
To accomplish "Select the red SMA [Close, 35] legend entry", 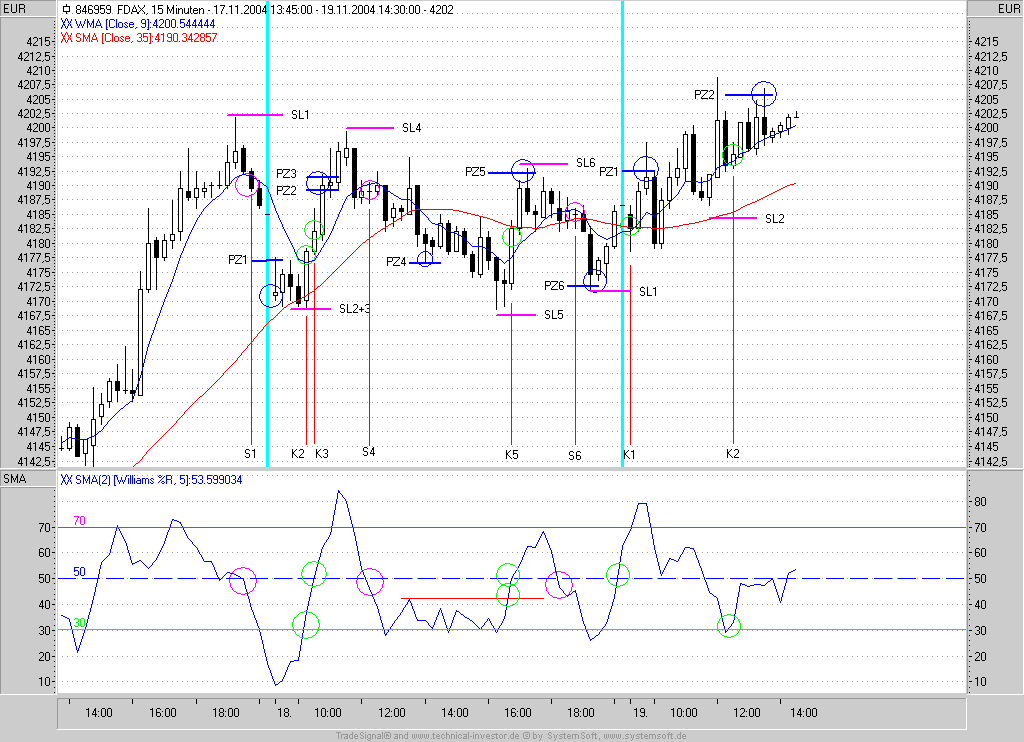I will (138, 38).
